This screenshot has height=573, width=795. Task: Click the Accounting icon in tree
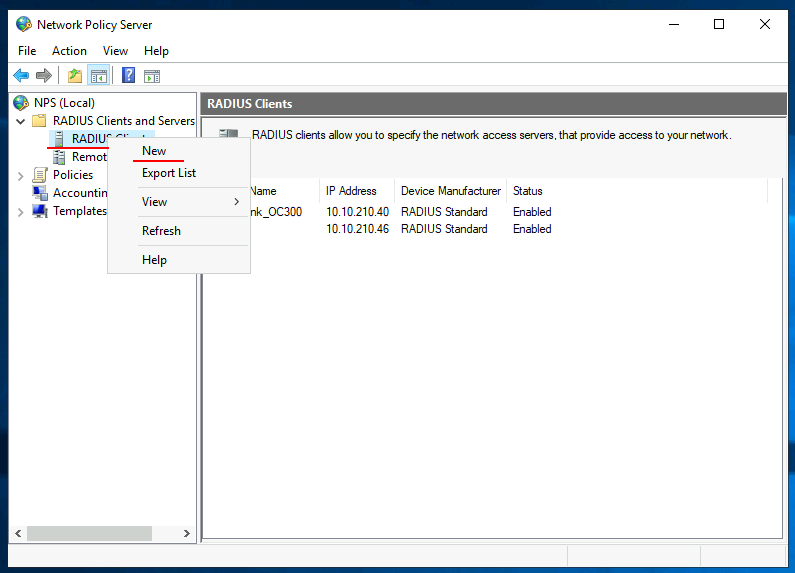pos(40,193)
